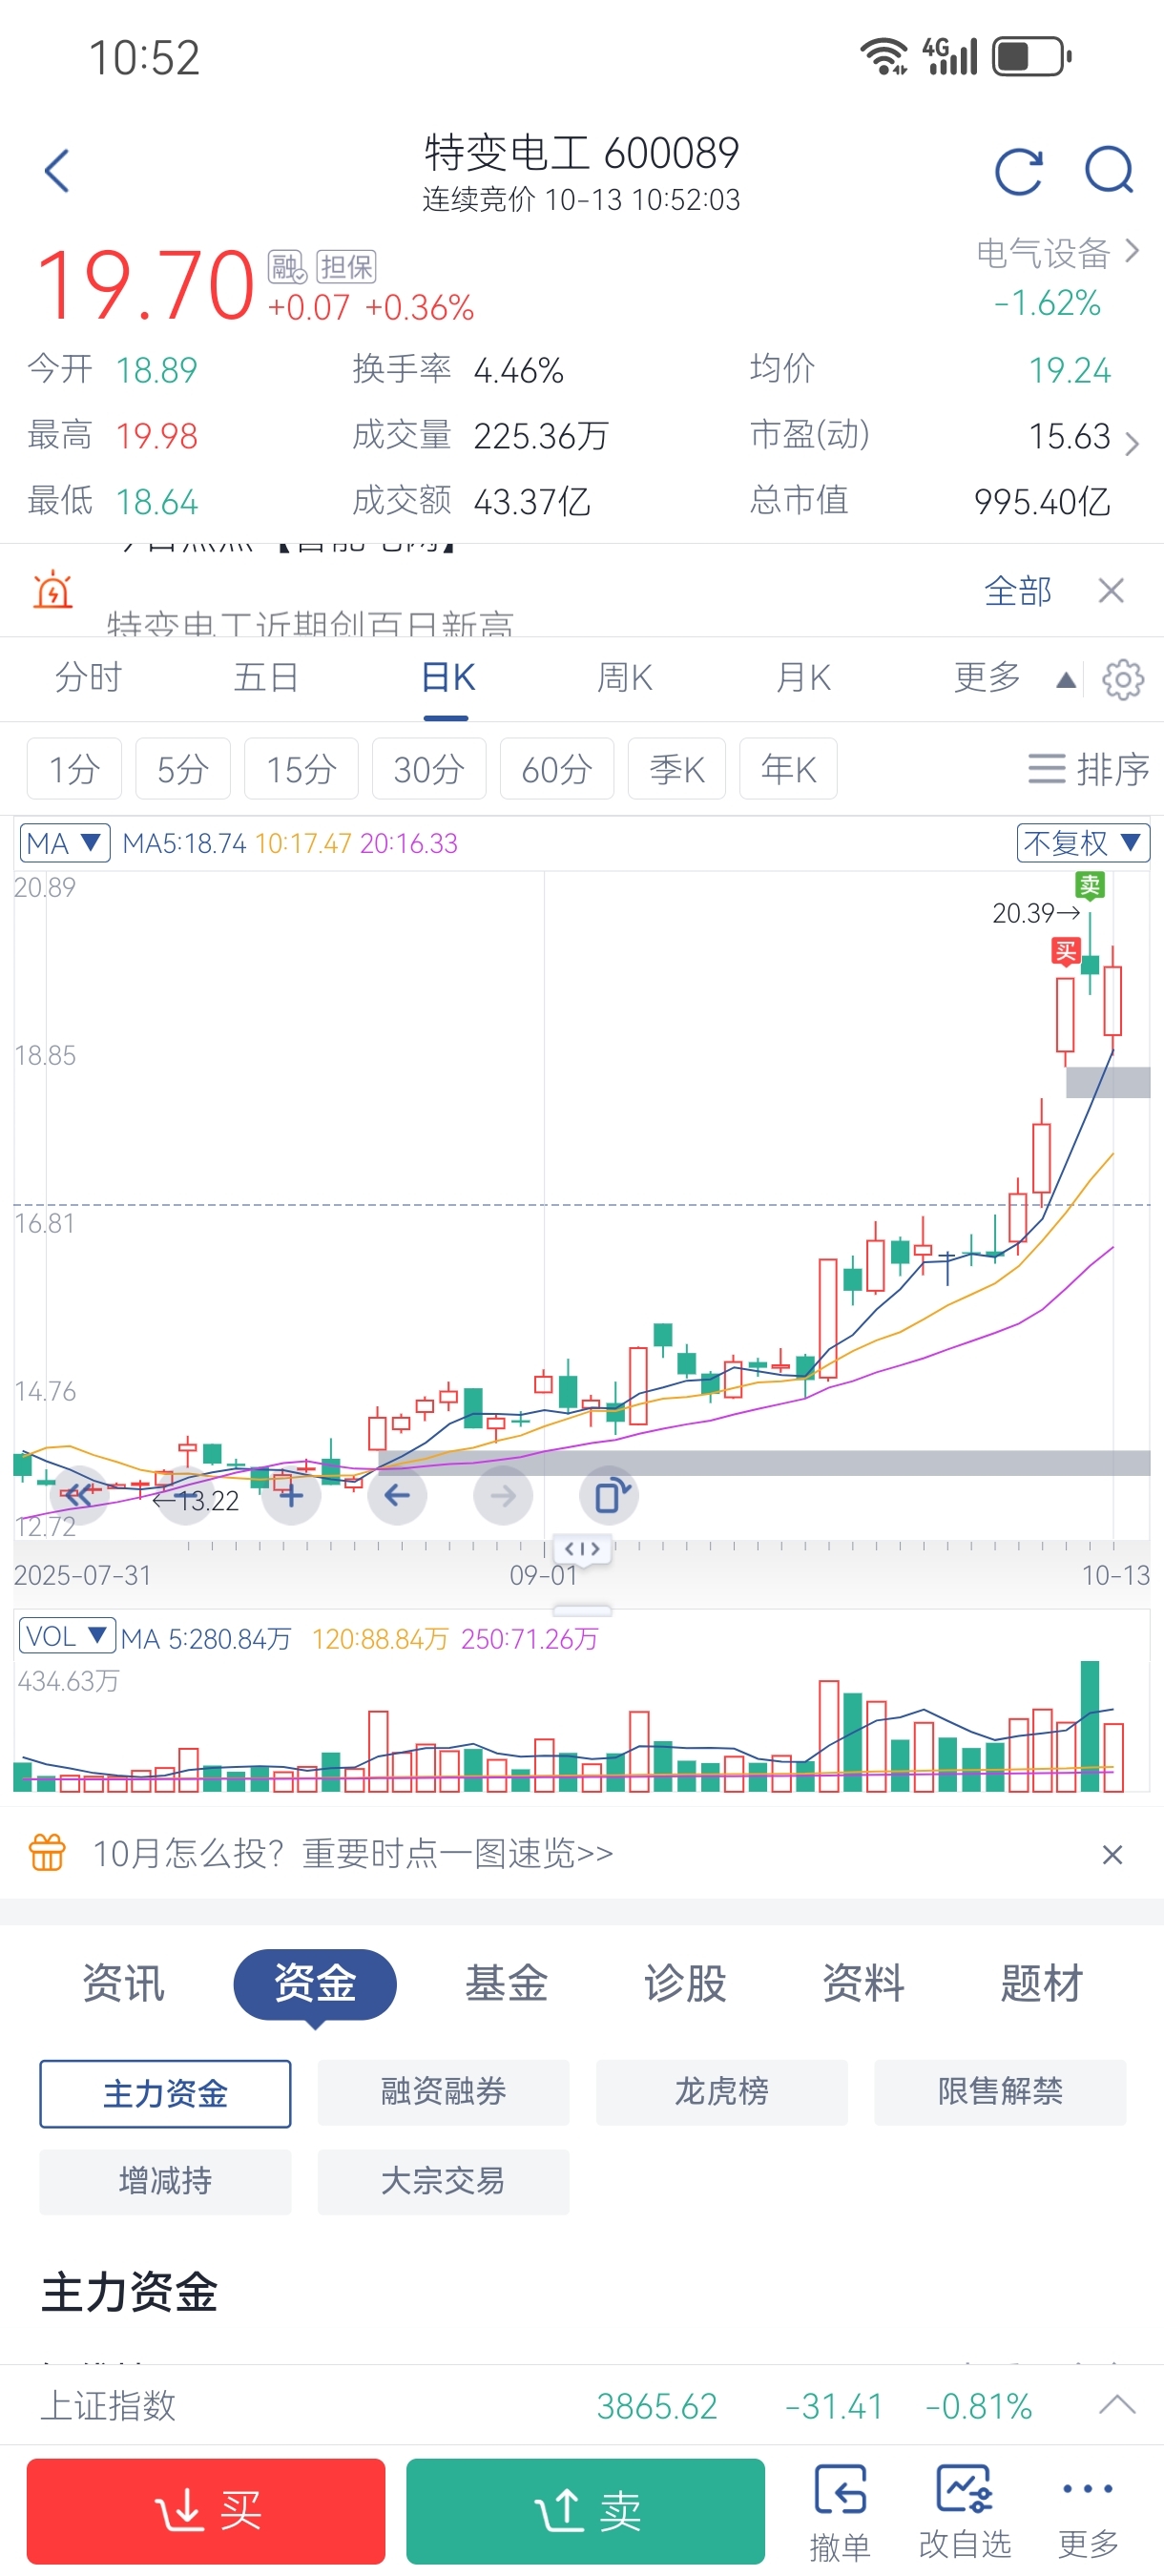Viewport: 1164px width, 2576px height.
Task: Select the 基金 tab
Action: (506, 1983)
